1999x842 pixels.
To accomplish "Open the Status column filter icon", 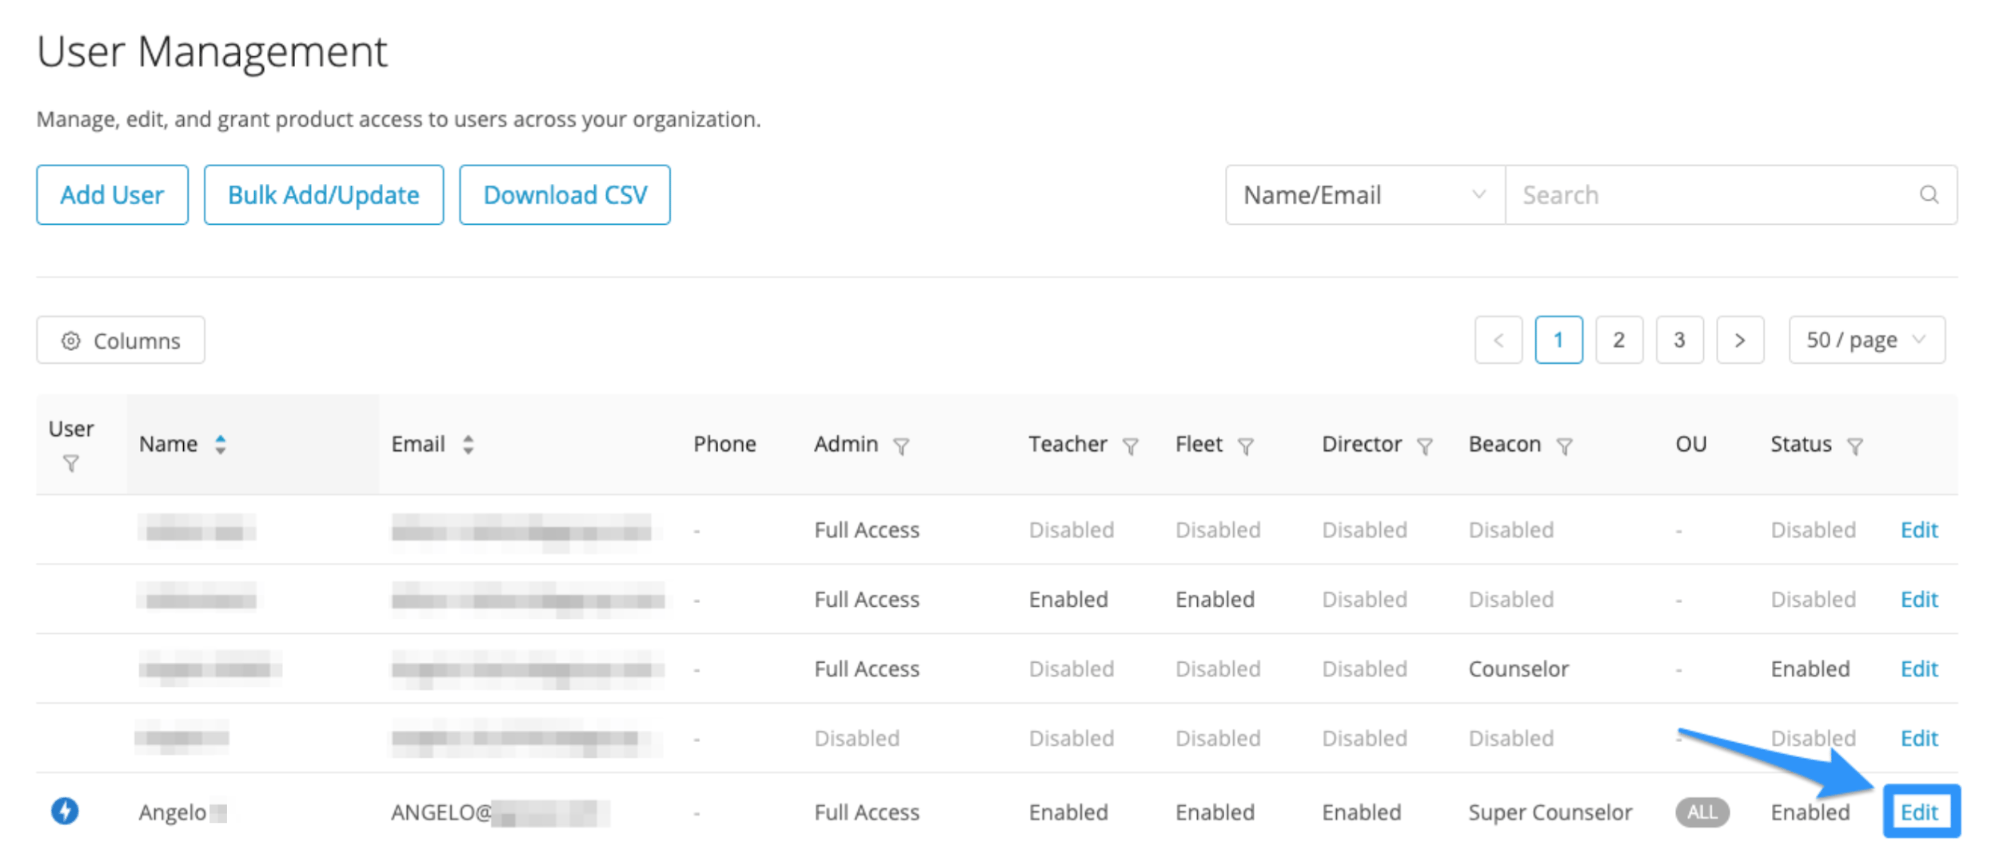I will pos(1854,446).
